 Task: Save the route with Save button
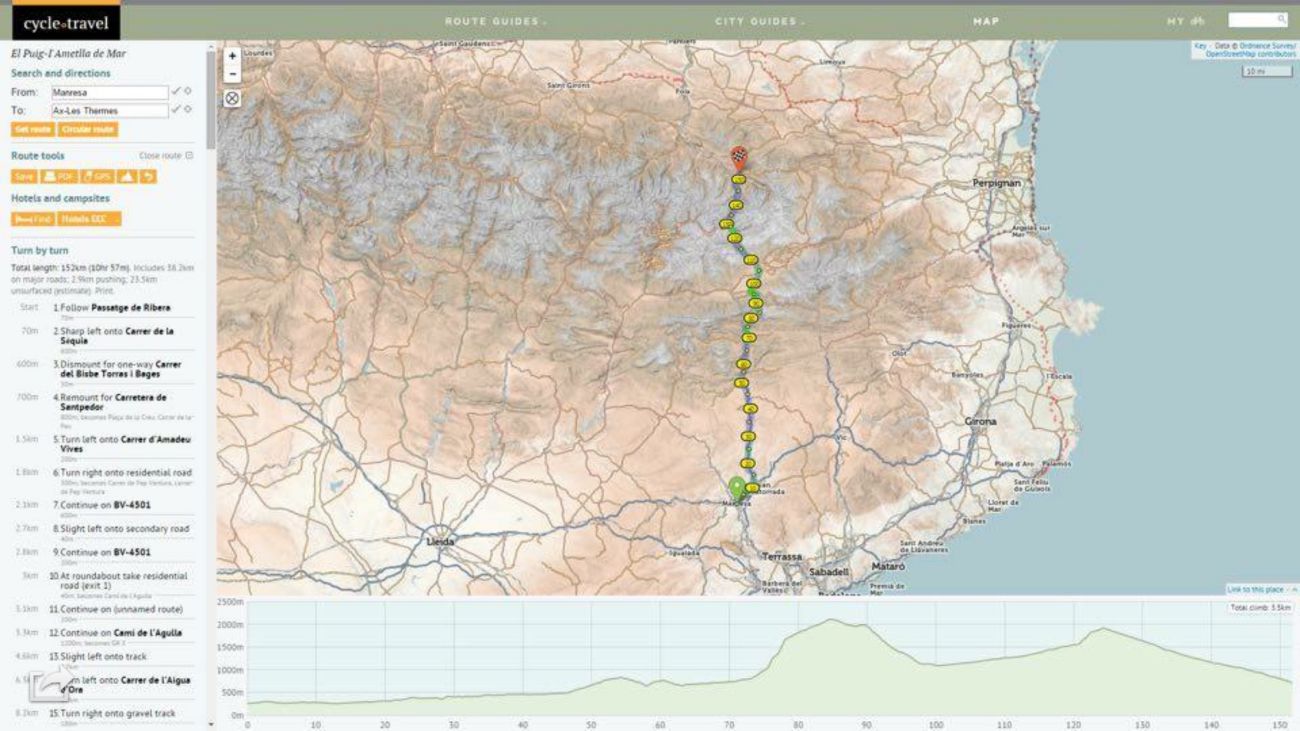click(24, 177)
